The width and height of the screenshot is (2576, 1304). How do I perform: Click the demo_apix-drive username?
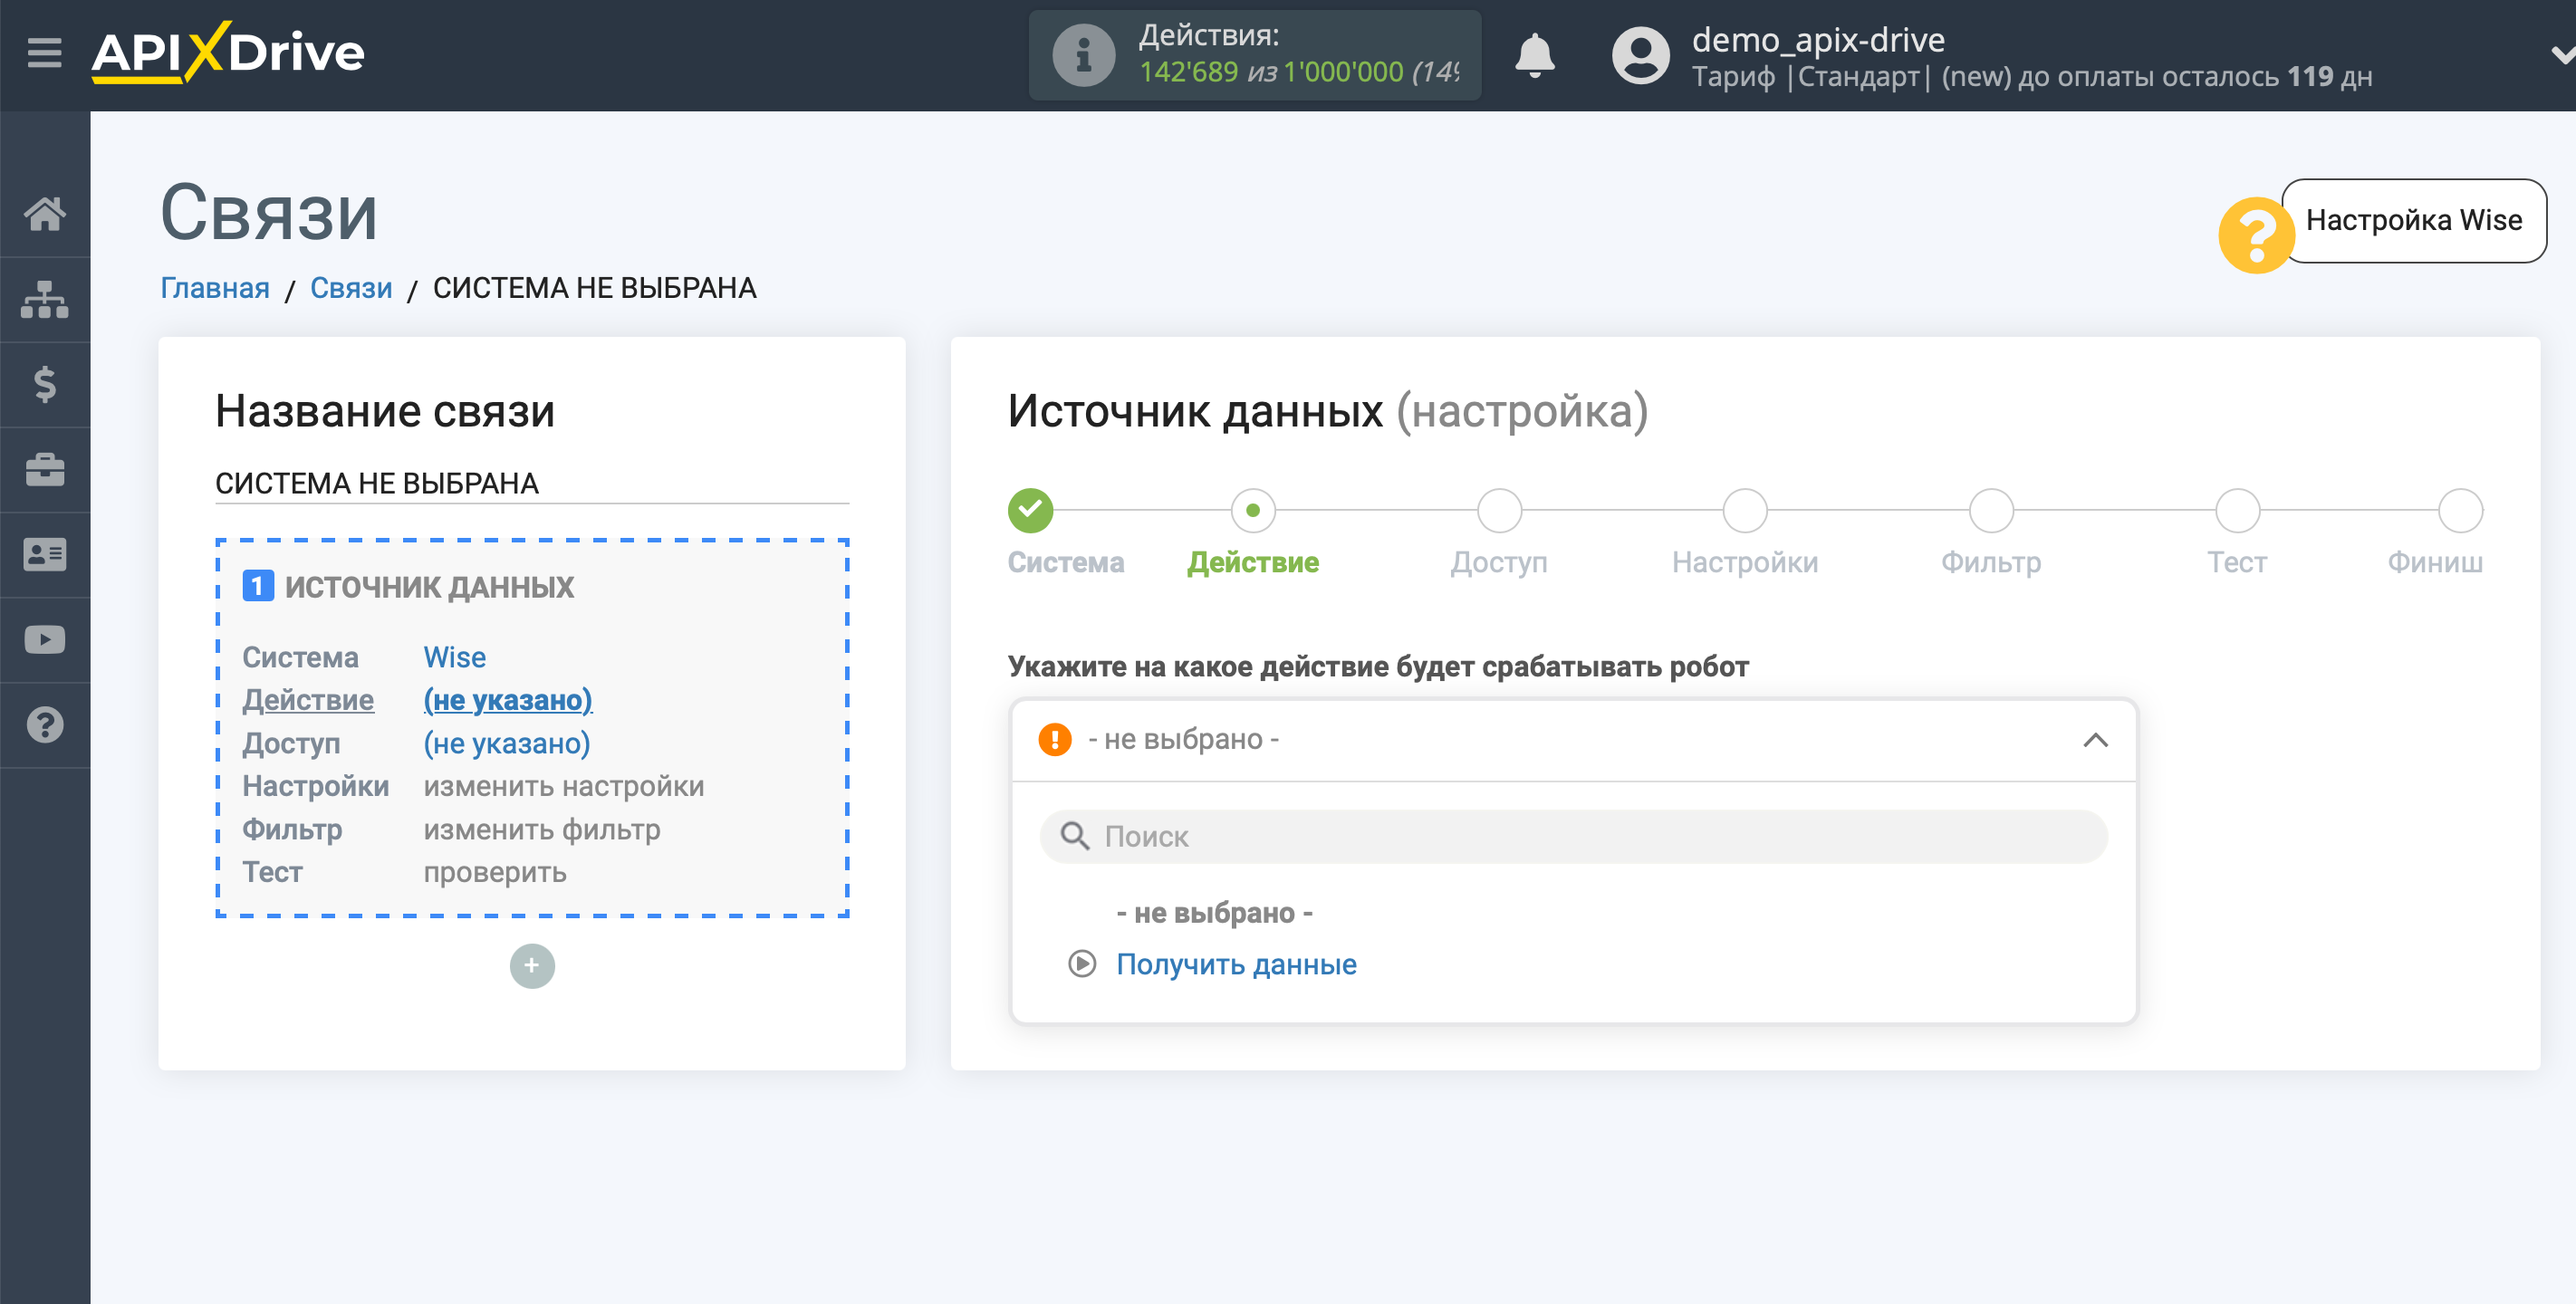coord(1817,40)
